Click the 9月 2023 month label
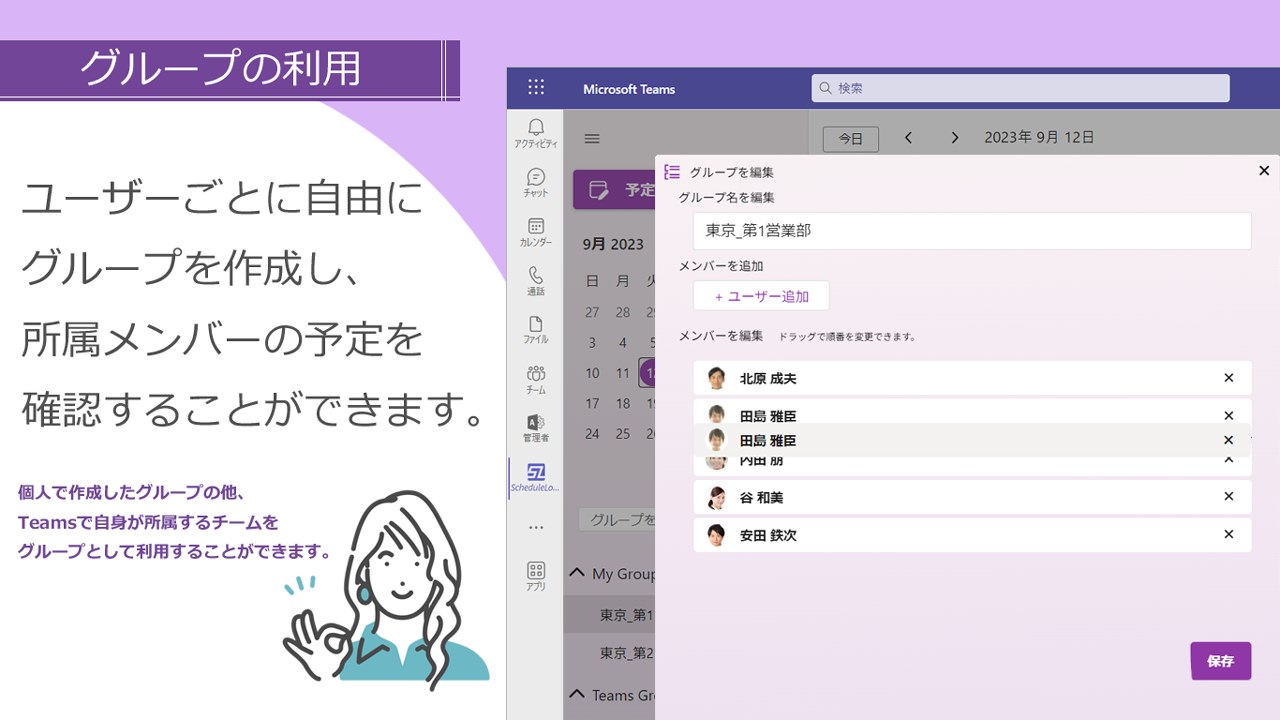This screenshot has height=720, width=1280. pos(613,244)
